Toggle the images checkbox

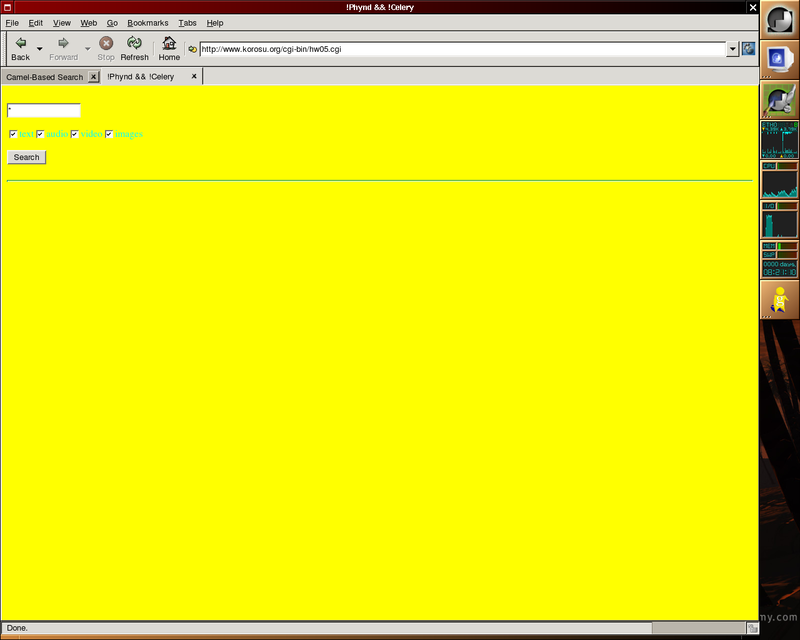point(109,134)
